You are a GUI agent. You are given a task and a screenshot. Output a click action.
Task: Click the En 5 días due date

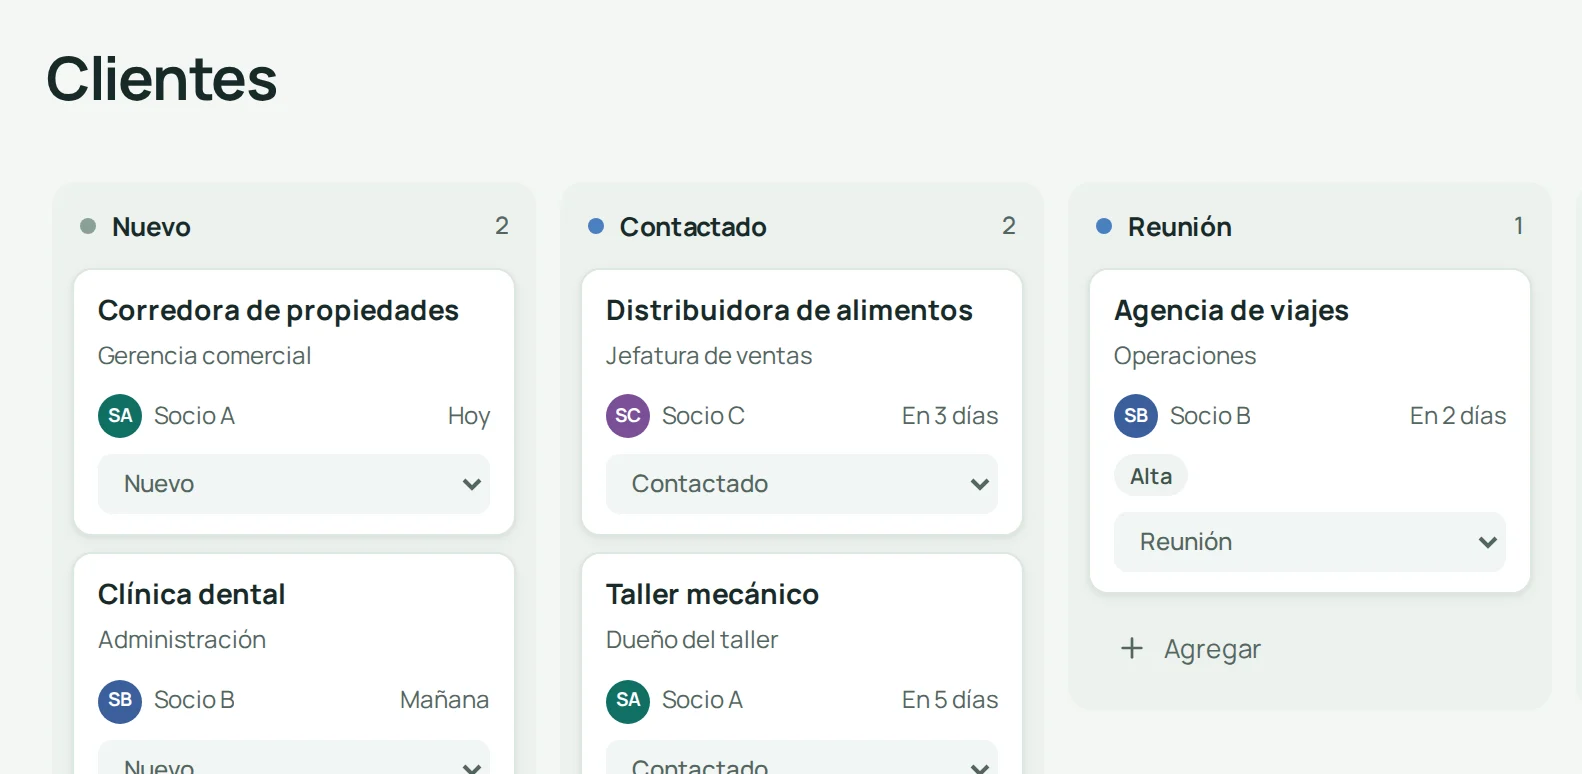click(x=950, y=700)
